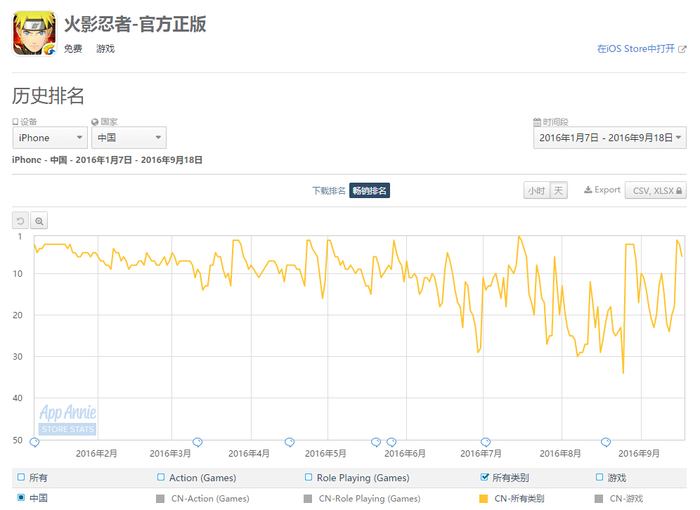Click the Export download icon
Screen dimensions: 700x510
(x=588, y=190)
